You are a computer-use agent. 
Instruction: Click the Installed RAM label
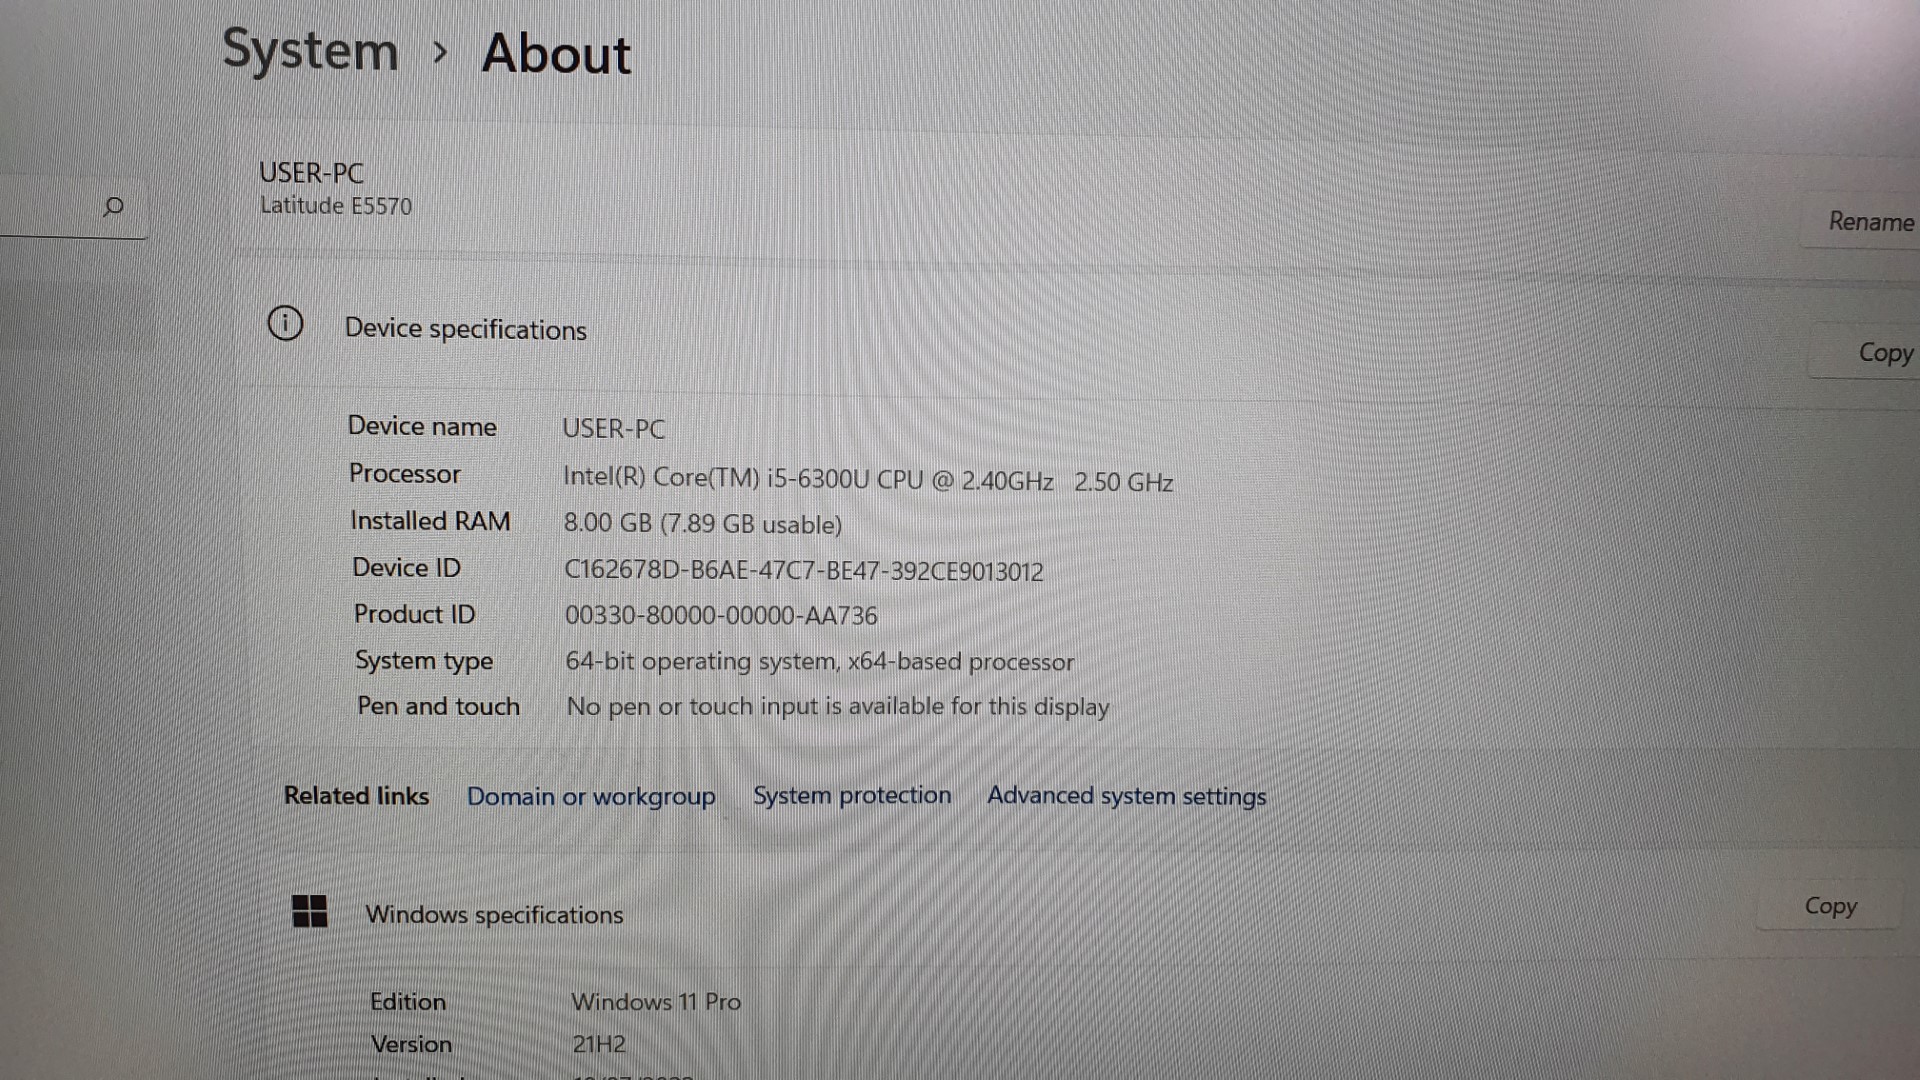(430, 521)
